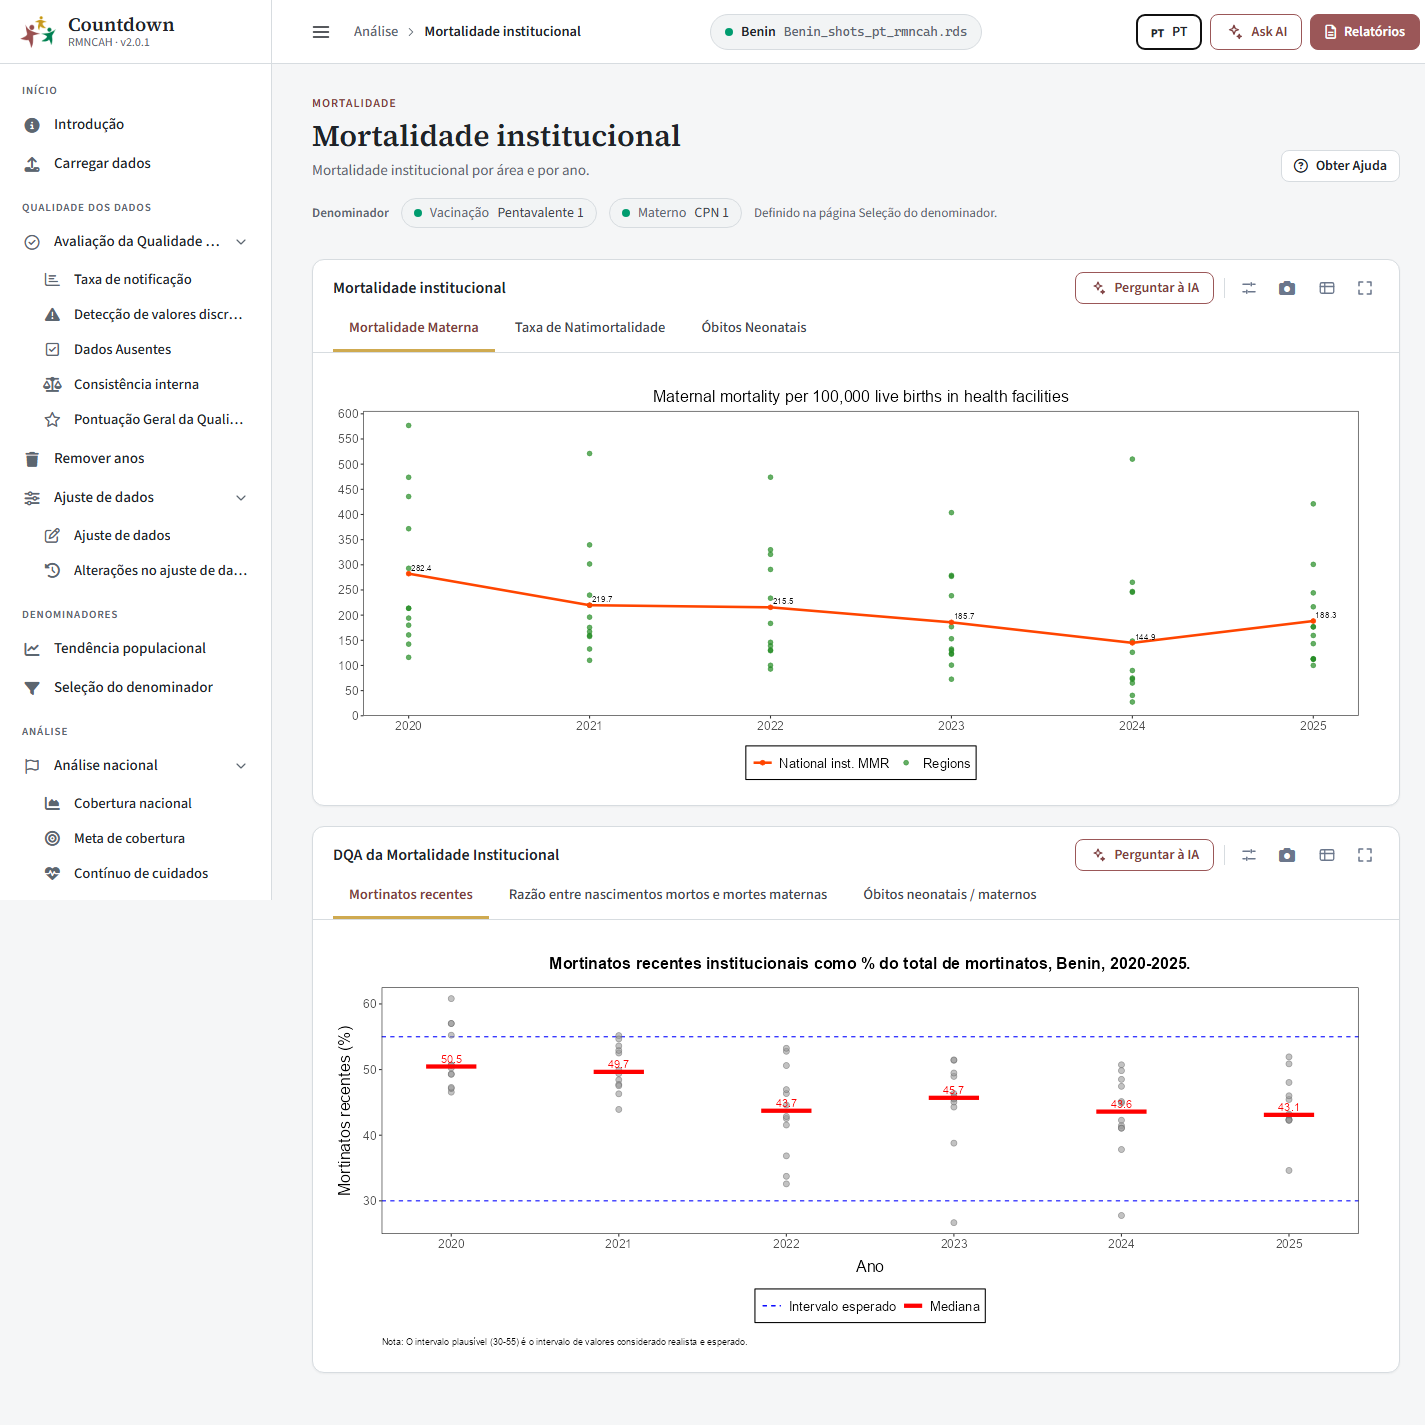1425x1425 pixels.
Task: Click the Countdown star logo
Action: pos(38,32)
